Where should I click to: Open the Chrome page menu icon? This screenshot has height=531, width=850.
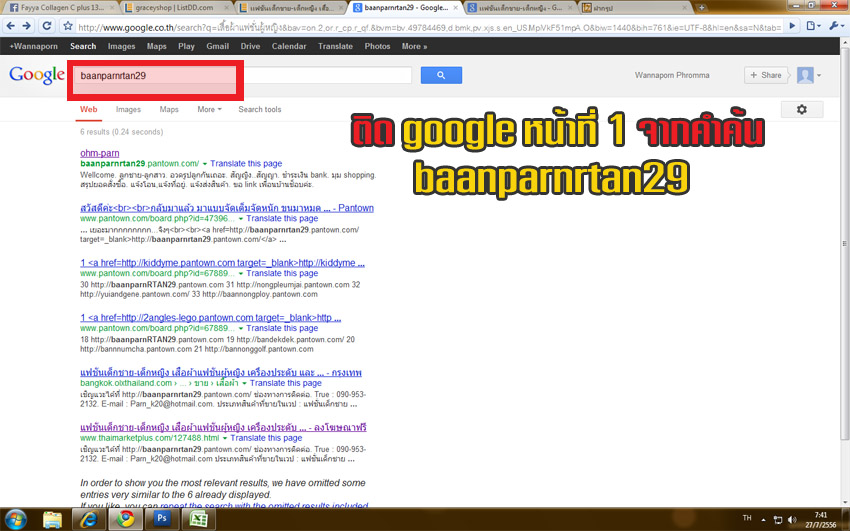(x=812, y=26)
